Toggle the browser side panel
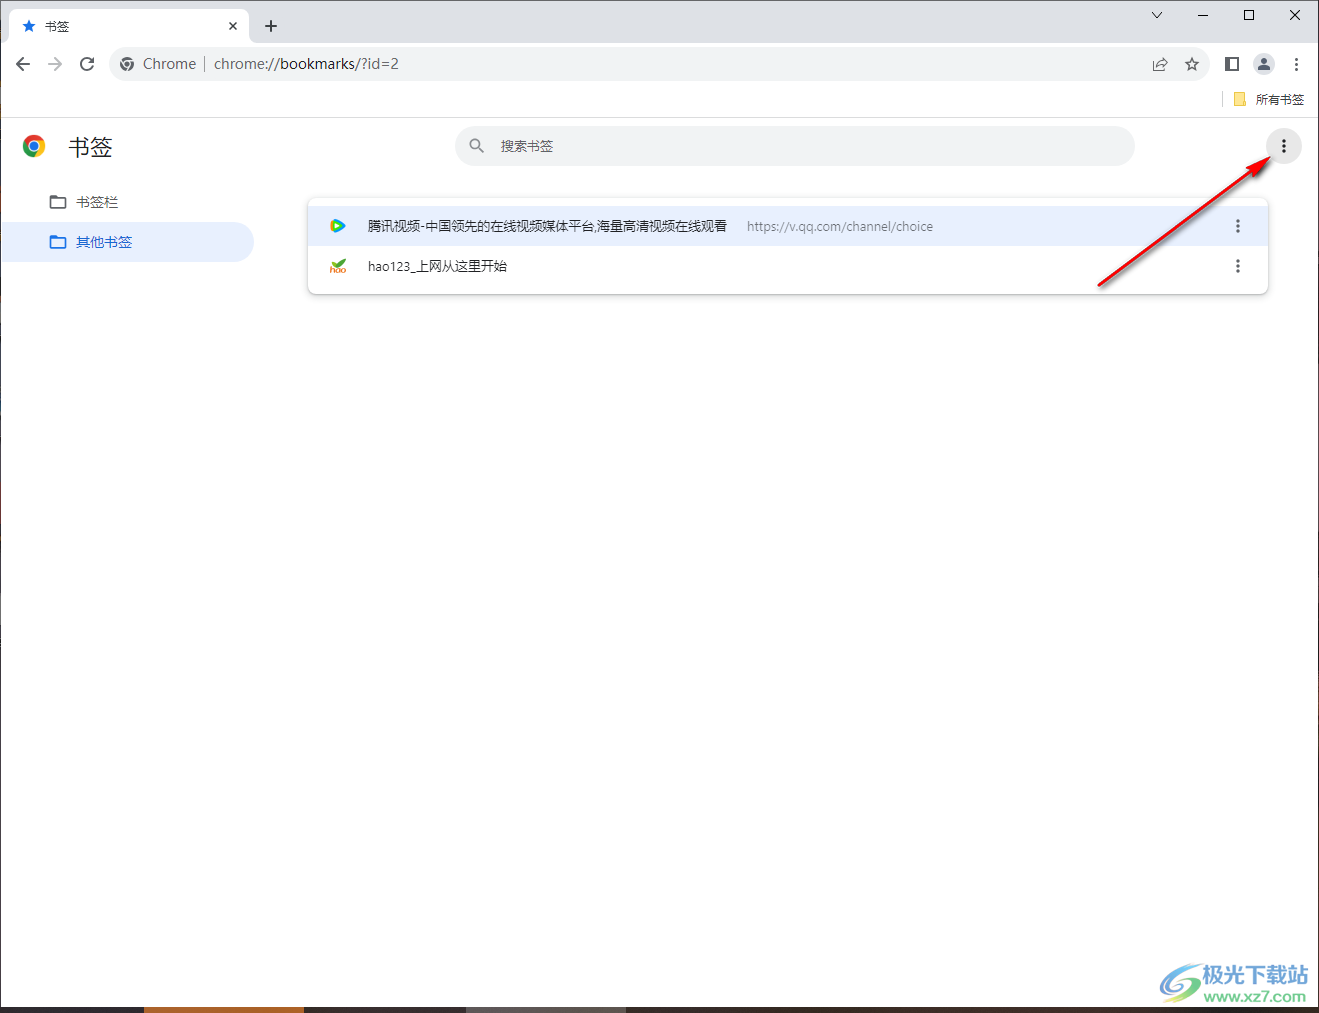 point(1232,64)
